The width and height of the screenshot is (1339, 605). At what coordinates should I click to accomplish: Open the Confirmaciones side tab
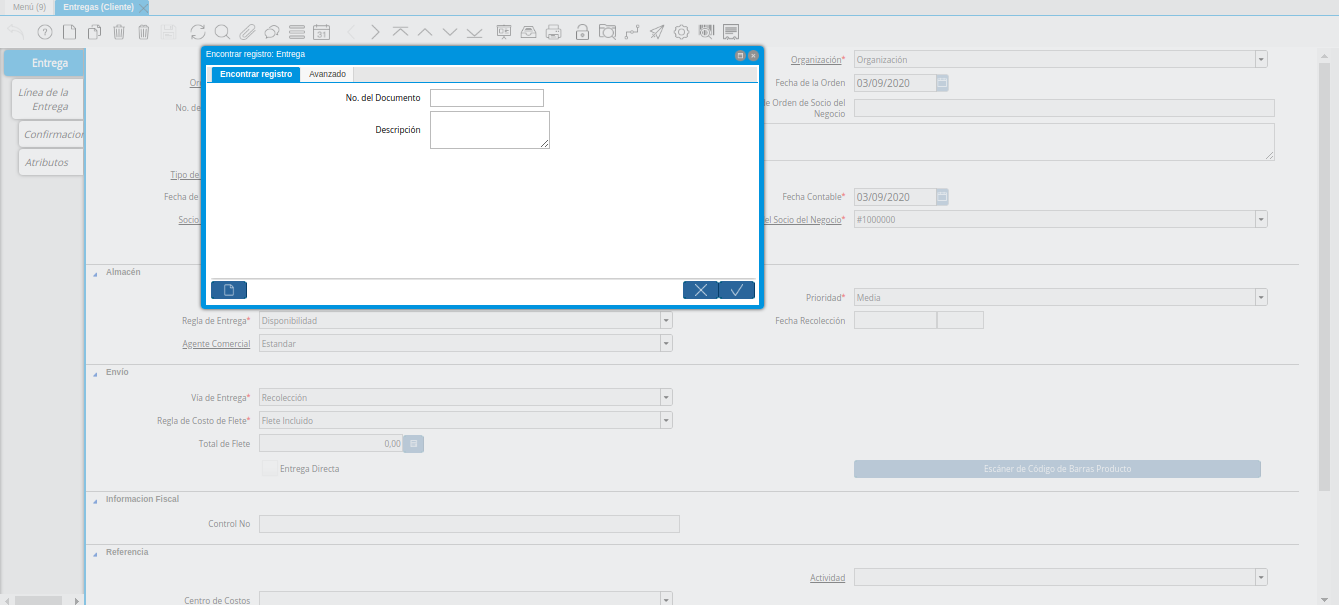(52, 134)
